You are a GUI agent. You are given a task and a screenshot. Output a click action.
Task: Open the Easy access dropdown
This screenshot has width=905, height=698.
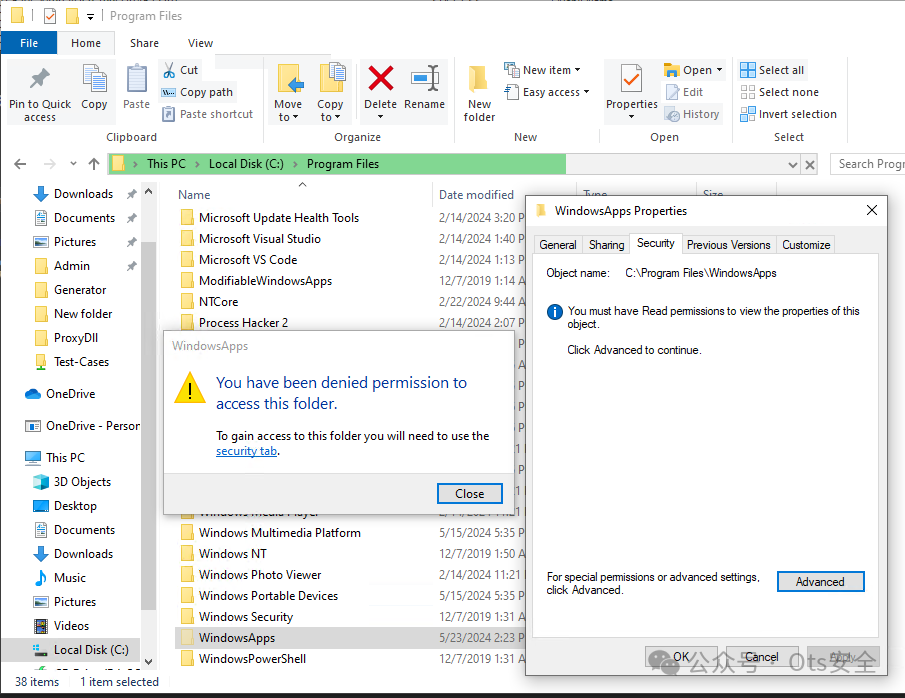[547, 92]
